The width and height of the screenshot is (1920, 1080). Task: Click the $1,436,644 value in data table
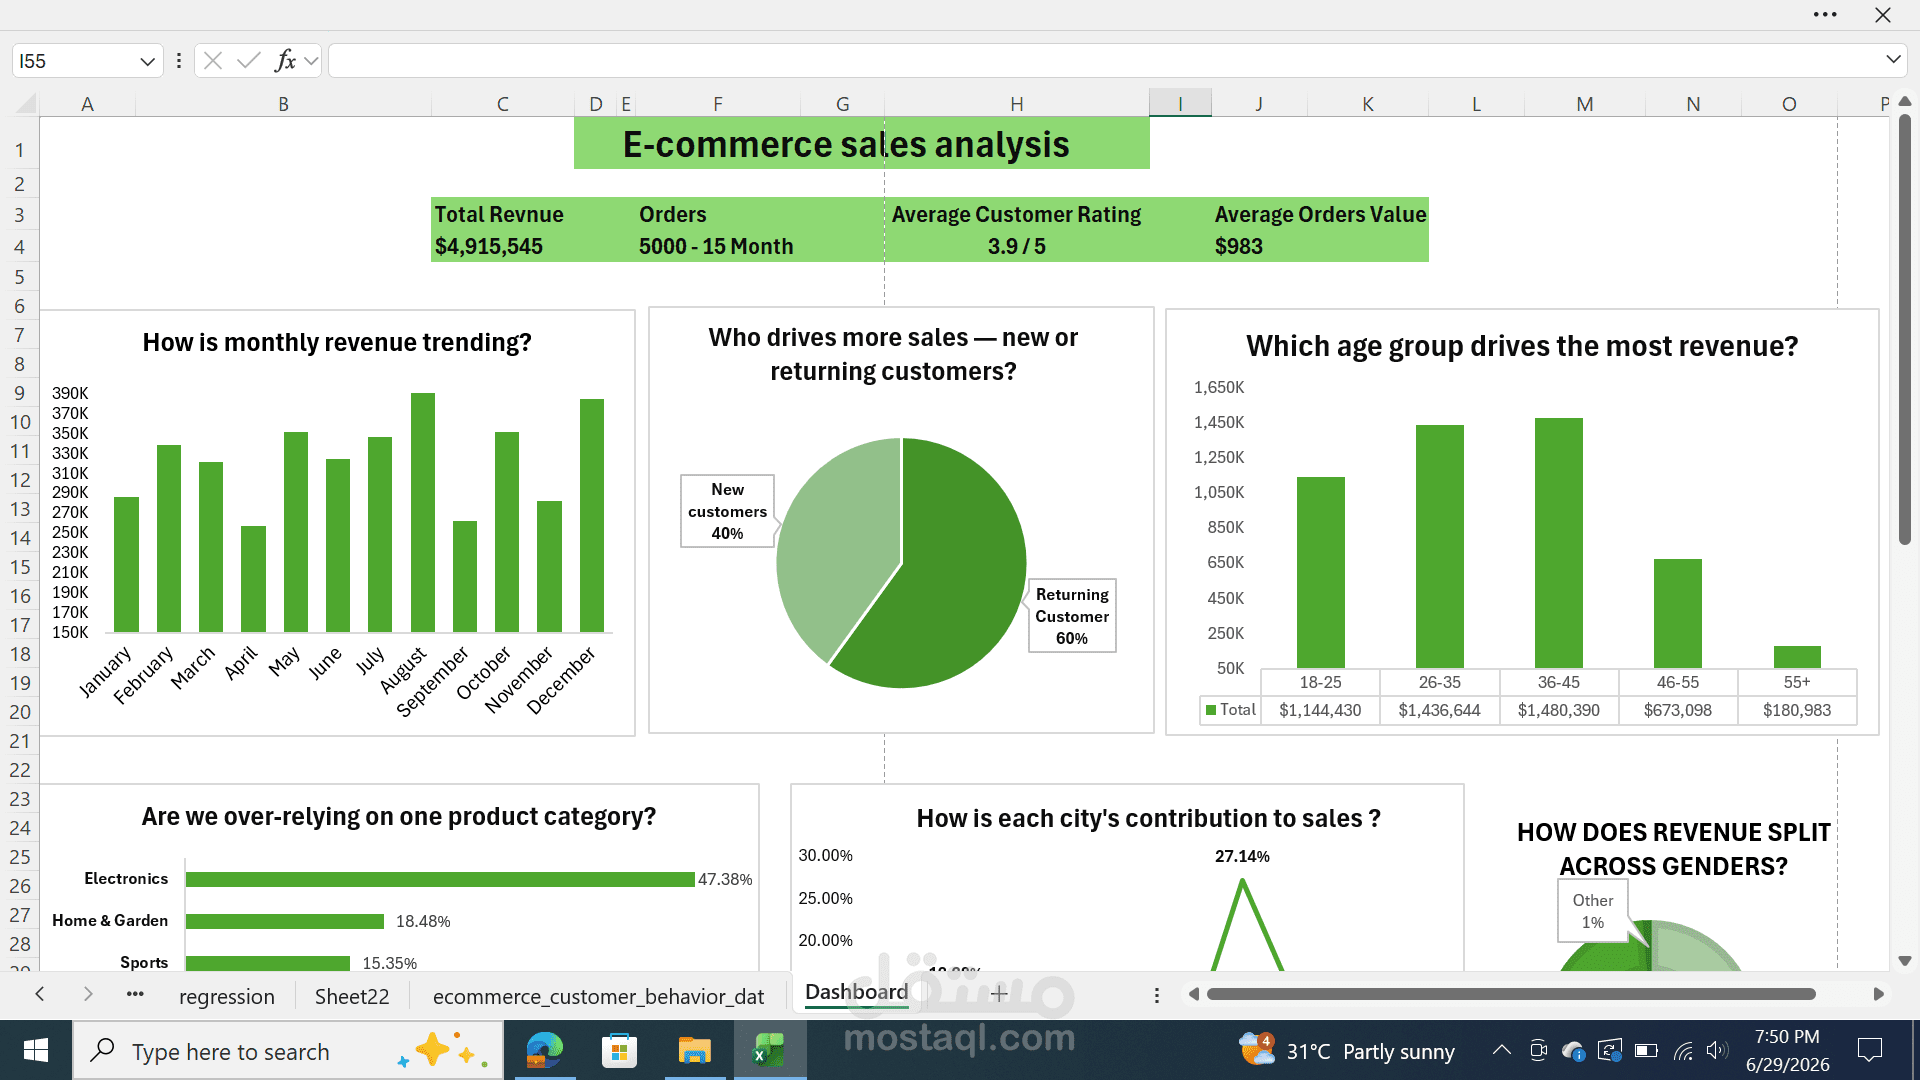[x=1439, y=710]
